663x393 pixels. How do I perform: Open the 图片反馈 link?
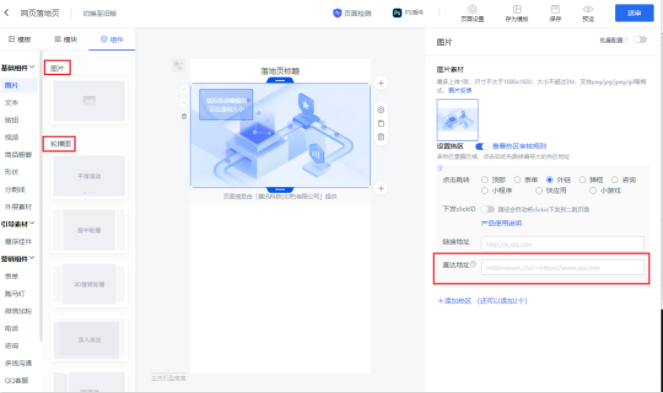pos(460,90)
